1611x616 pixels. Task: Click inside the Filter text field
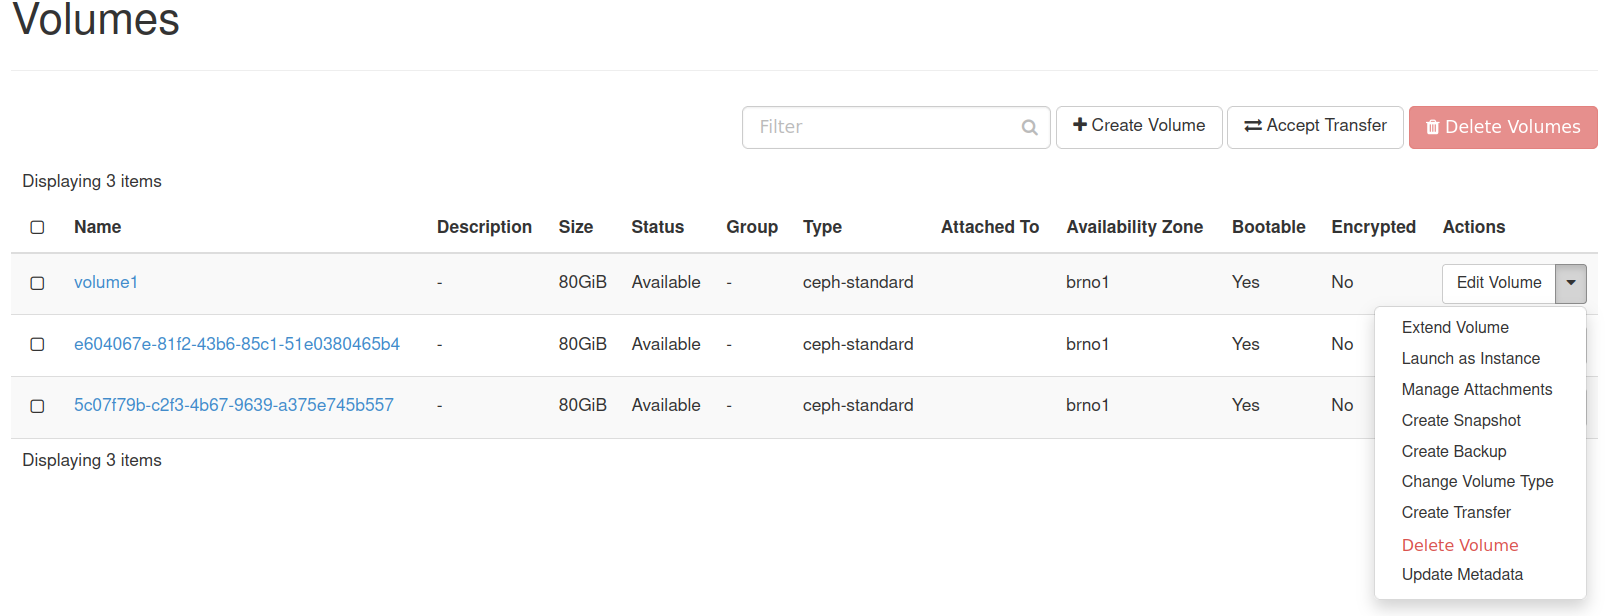pos(880,127)
